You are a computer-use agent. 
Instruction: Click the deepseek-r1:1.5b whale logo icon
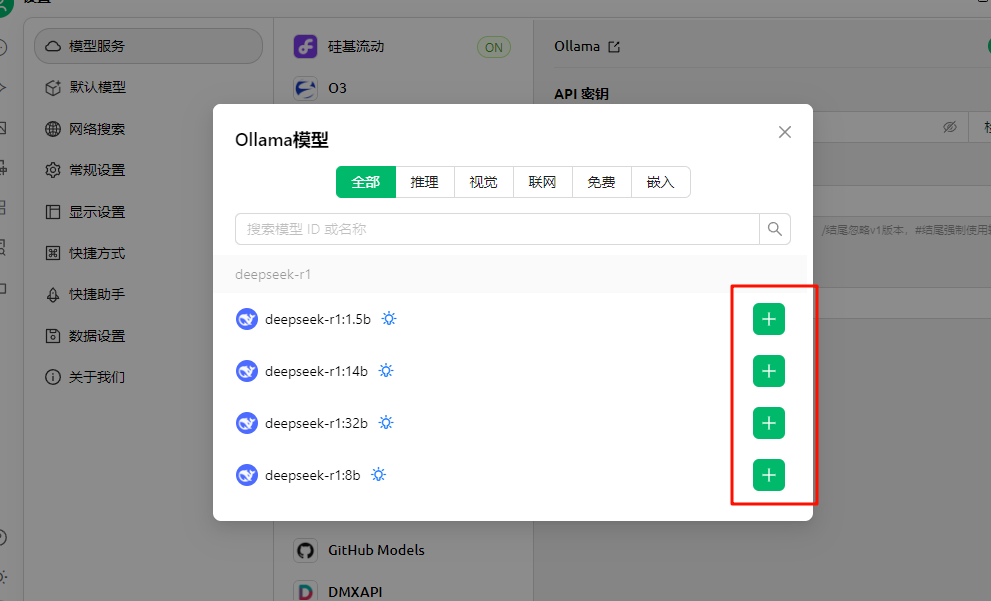coord(246,319)
